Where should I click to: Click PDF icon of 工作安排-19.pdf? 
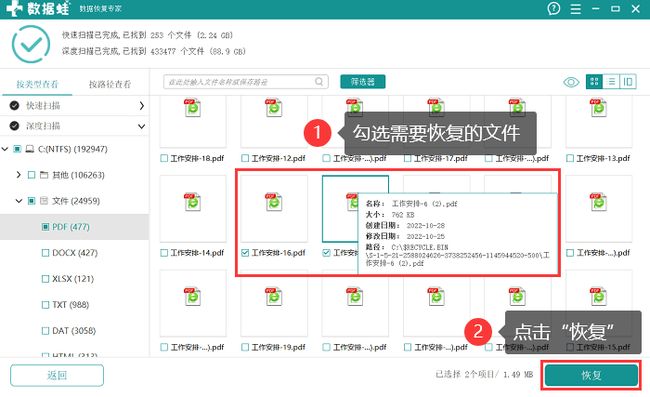pos(274,297)
